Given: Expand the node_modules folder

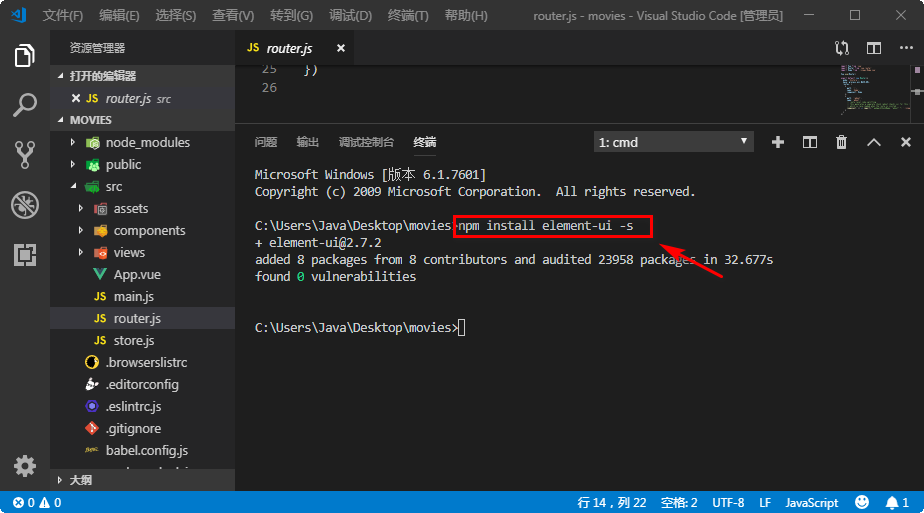Looking at the screenshot, I should tap(73, 142).
